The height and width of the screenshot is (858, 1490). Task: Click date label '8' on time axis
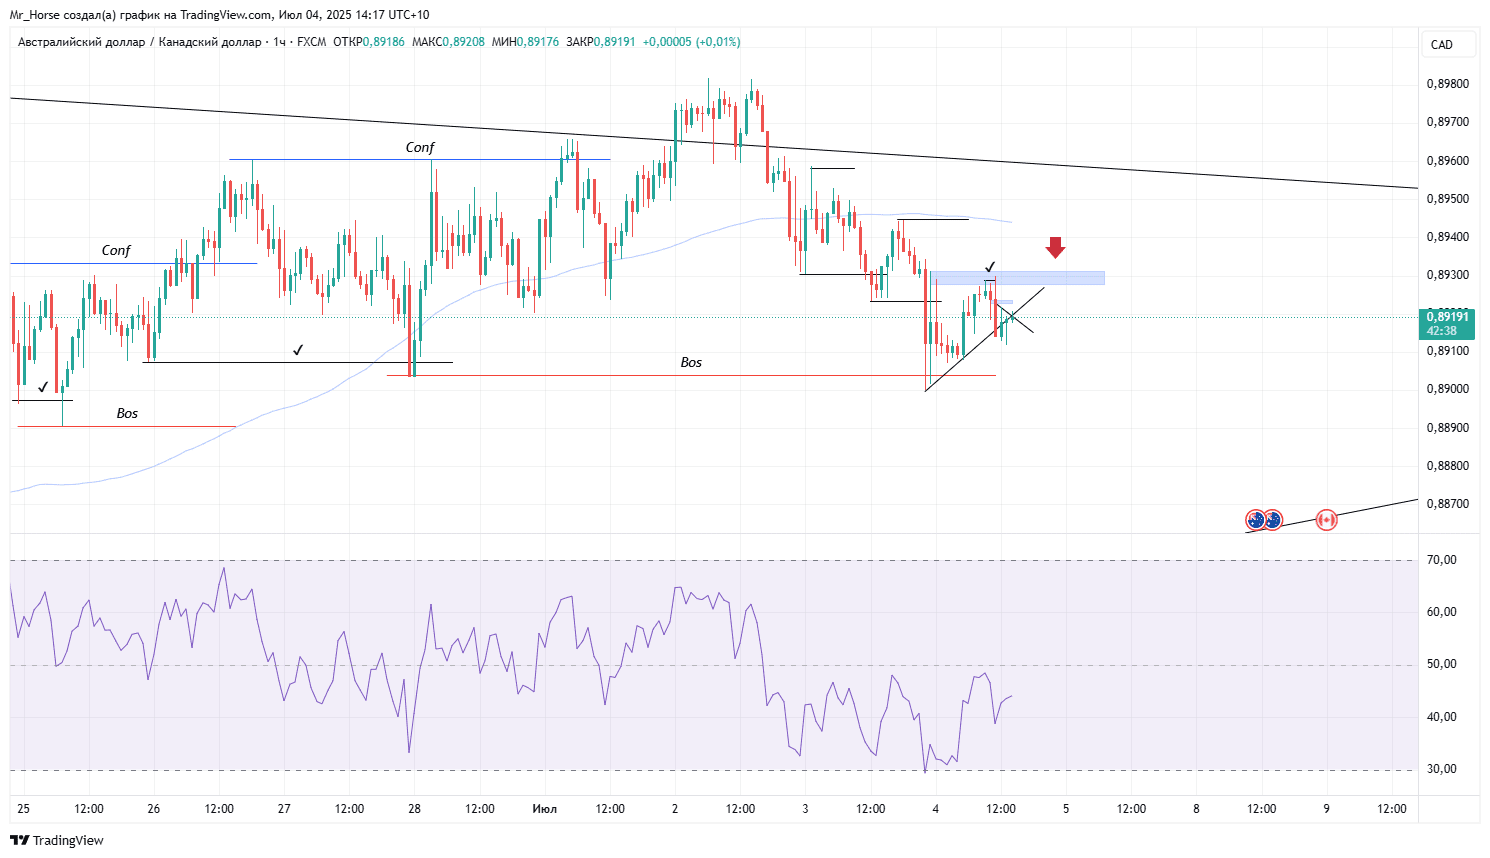pos(1196,809)
